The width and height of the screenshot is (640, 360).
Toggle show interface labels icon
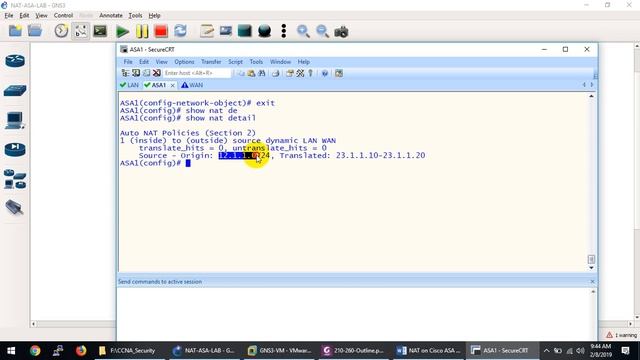click(x=80, y=31)
